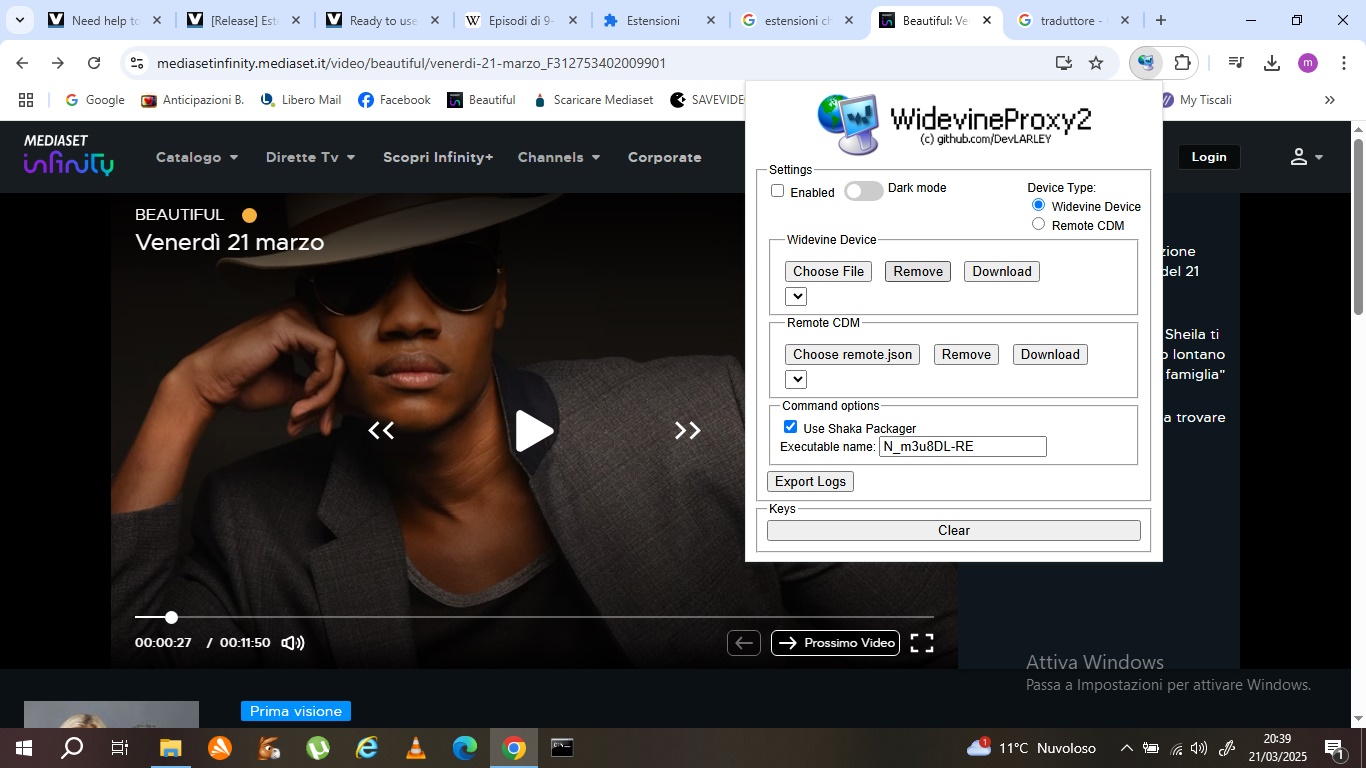Switch to the traduttore tab
1366x768 pixels.
pyautogui.click(x=1071, y=20)
